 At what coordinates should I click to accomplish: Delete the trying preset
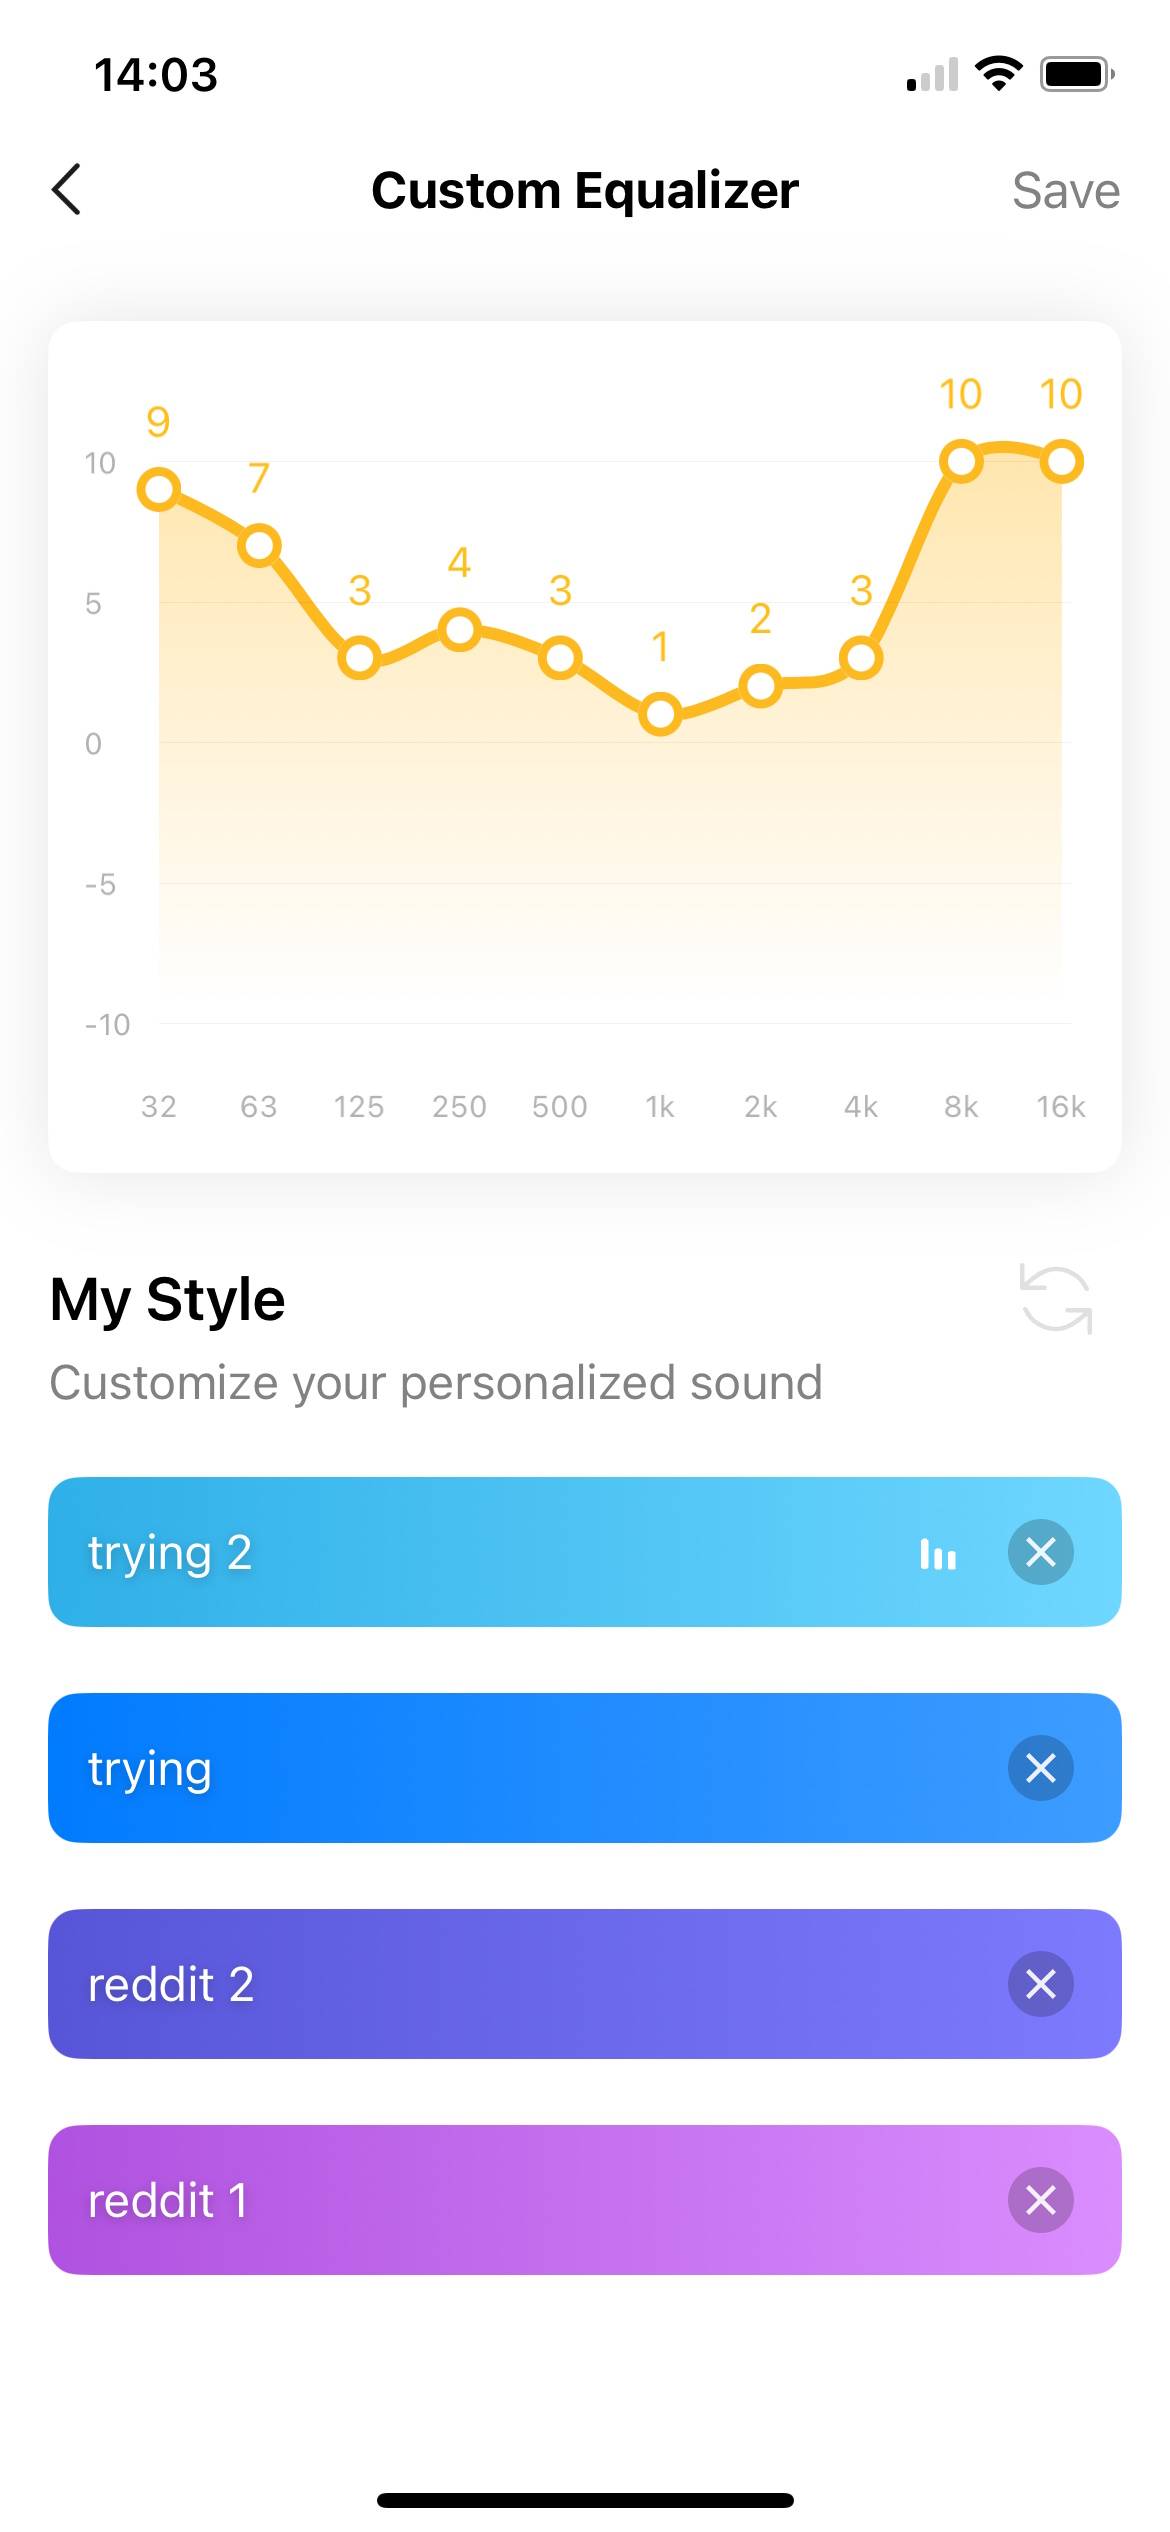[1040, 1768]
